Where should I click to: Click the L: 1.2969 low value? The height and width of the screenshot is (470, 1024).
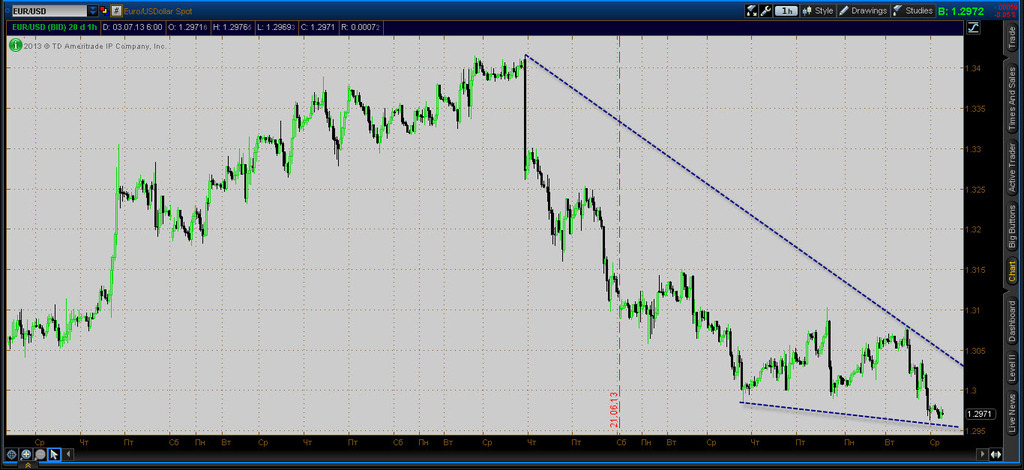(x=276, y=27)
